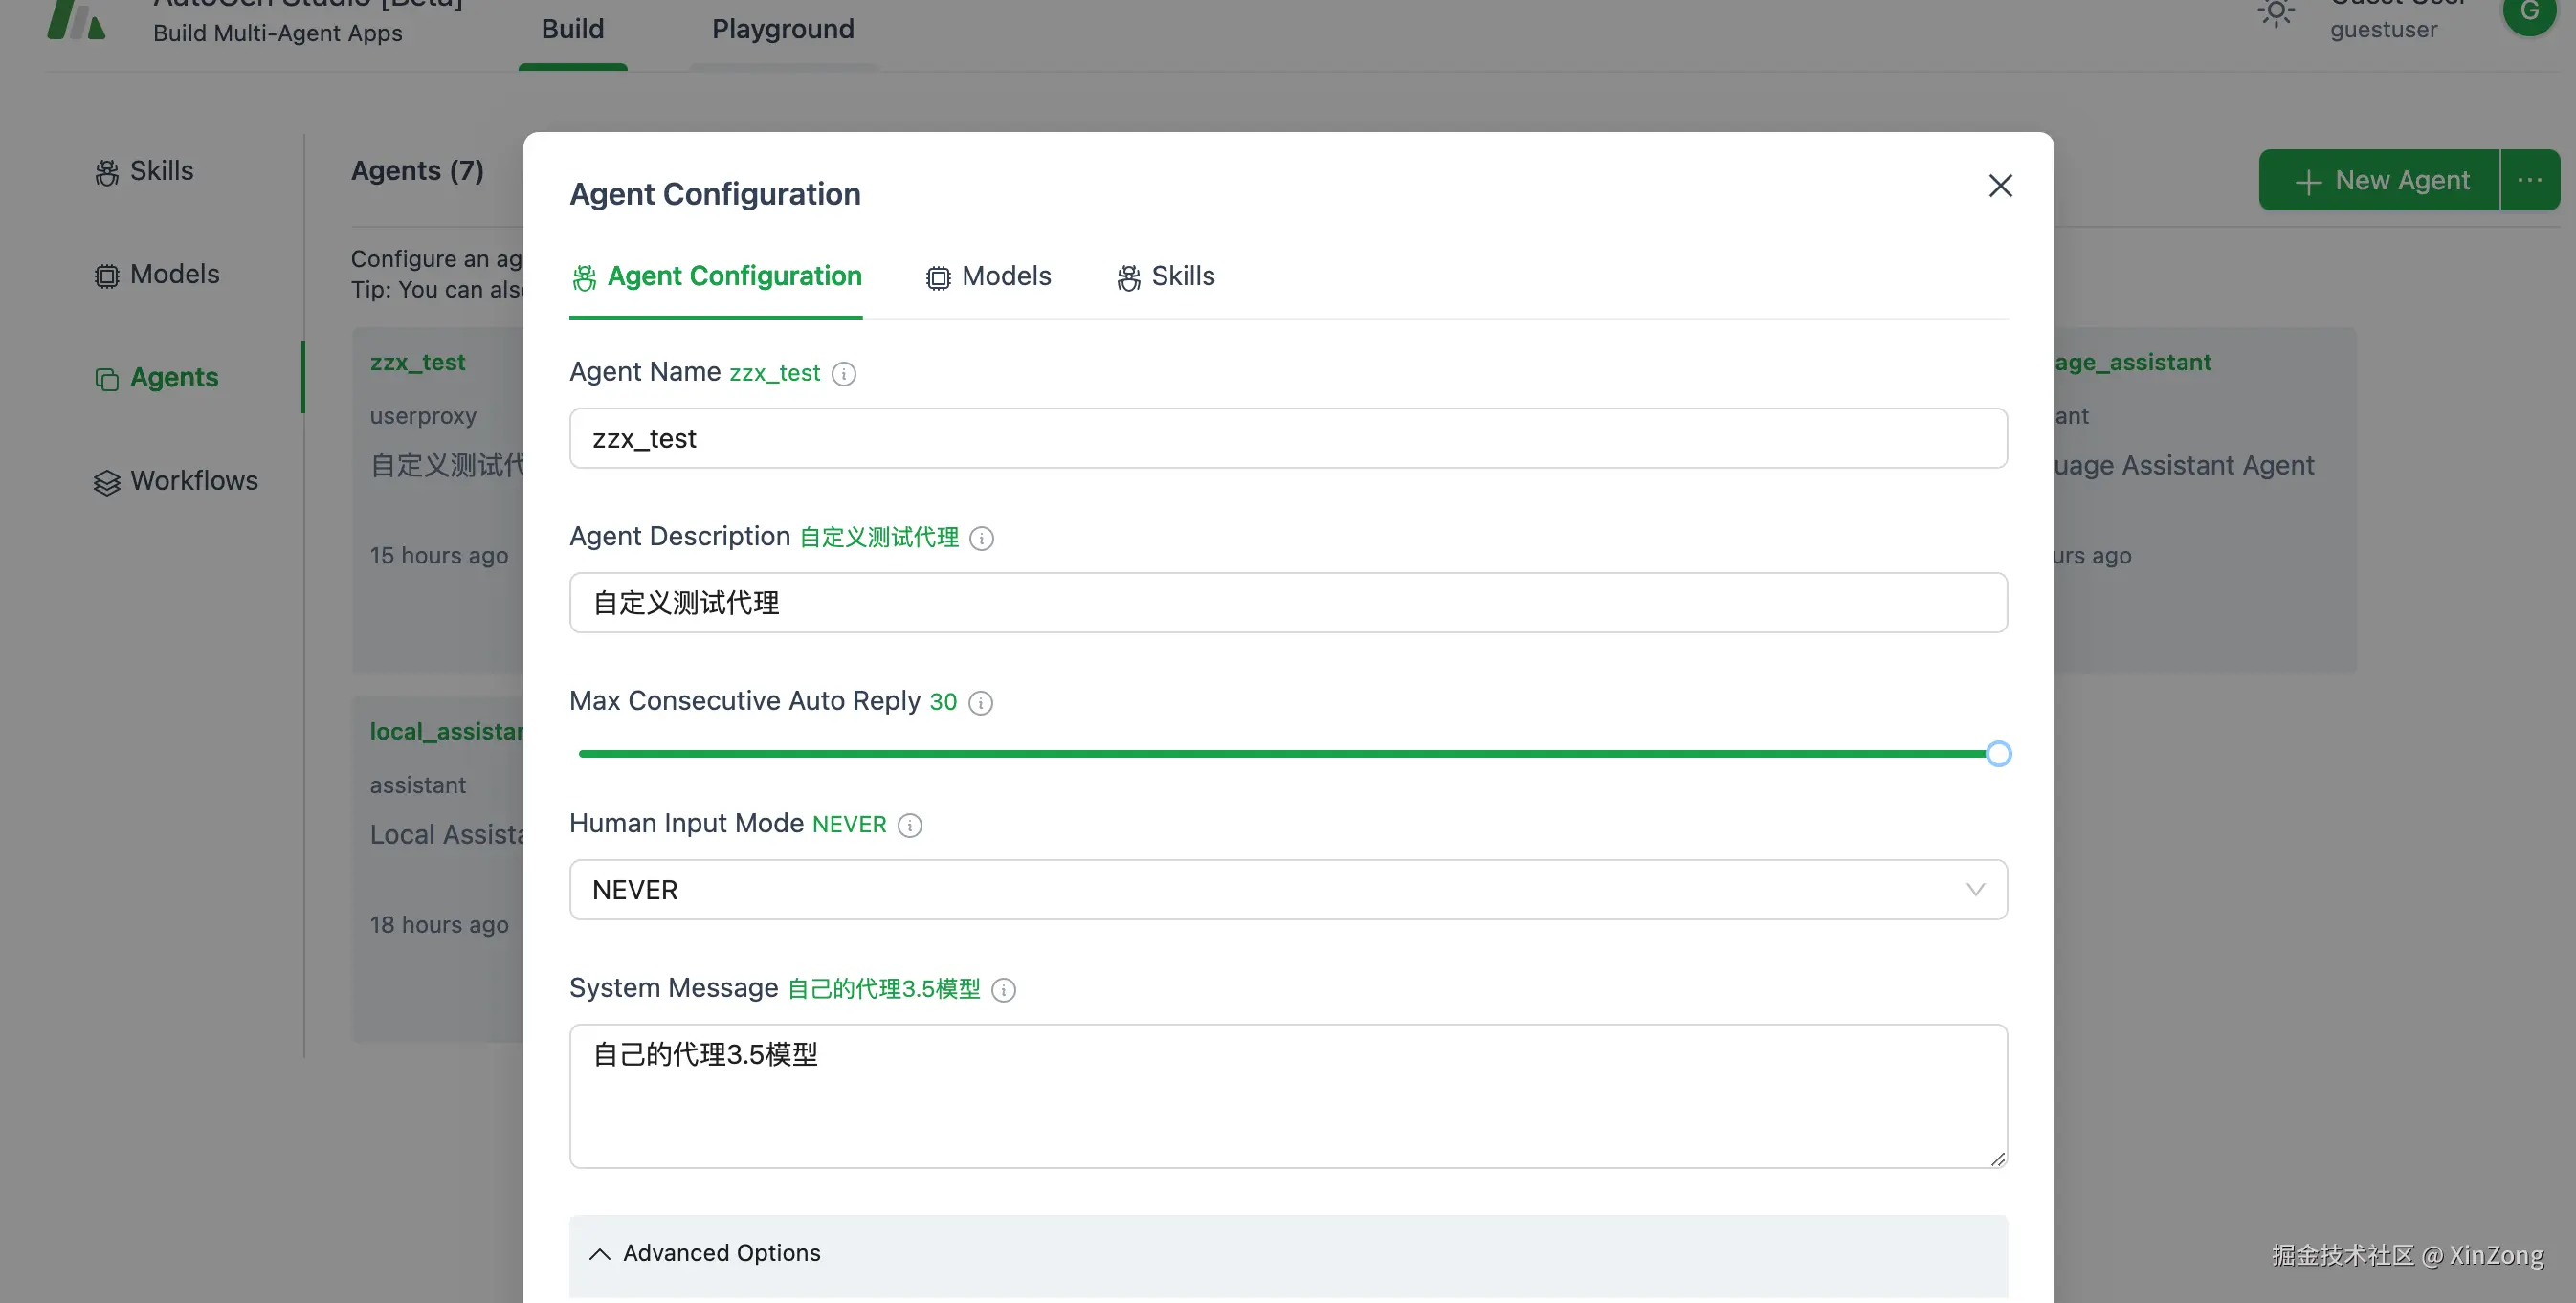Click info icon beside Human Input Mode
This screenshot has height=1303, width=2576.
(x=909, y=825)
